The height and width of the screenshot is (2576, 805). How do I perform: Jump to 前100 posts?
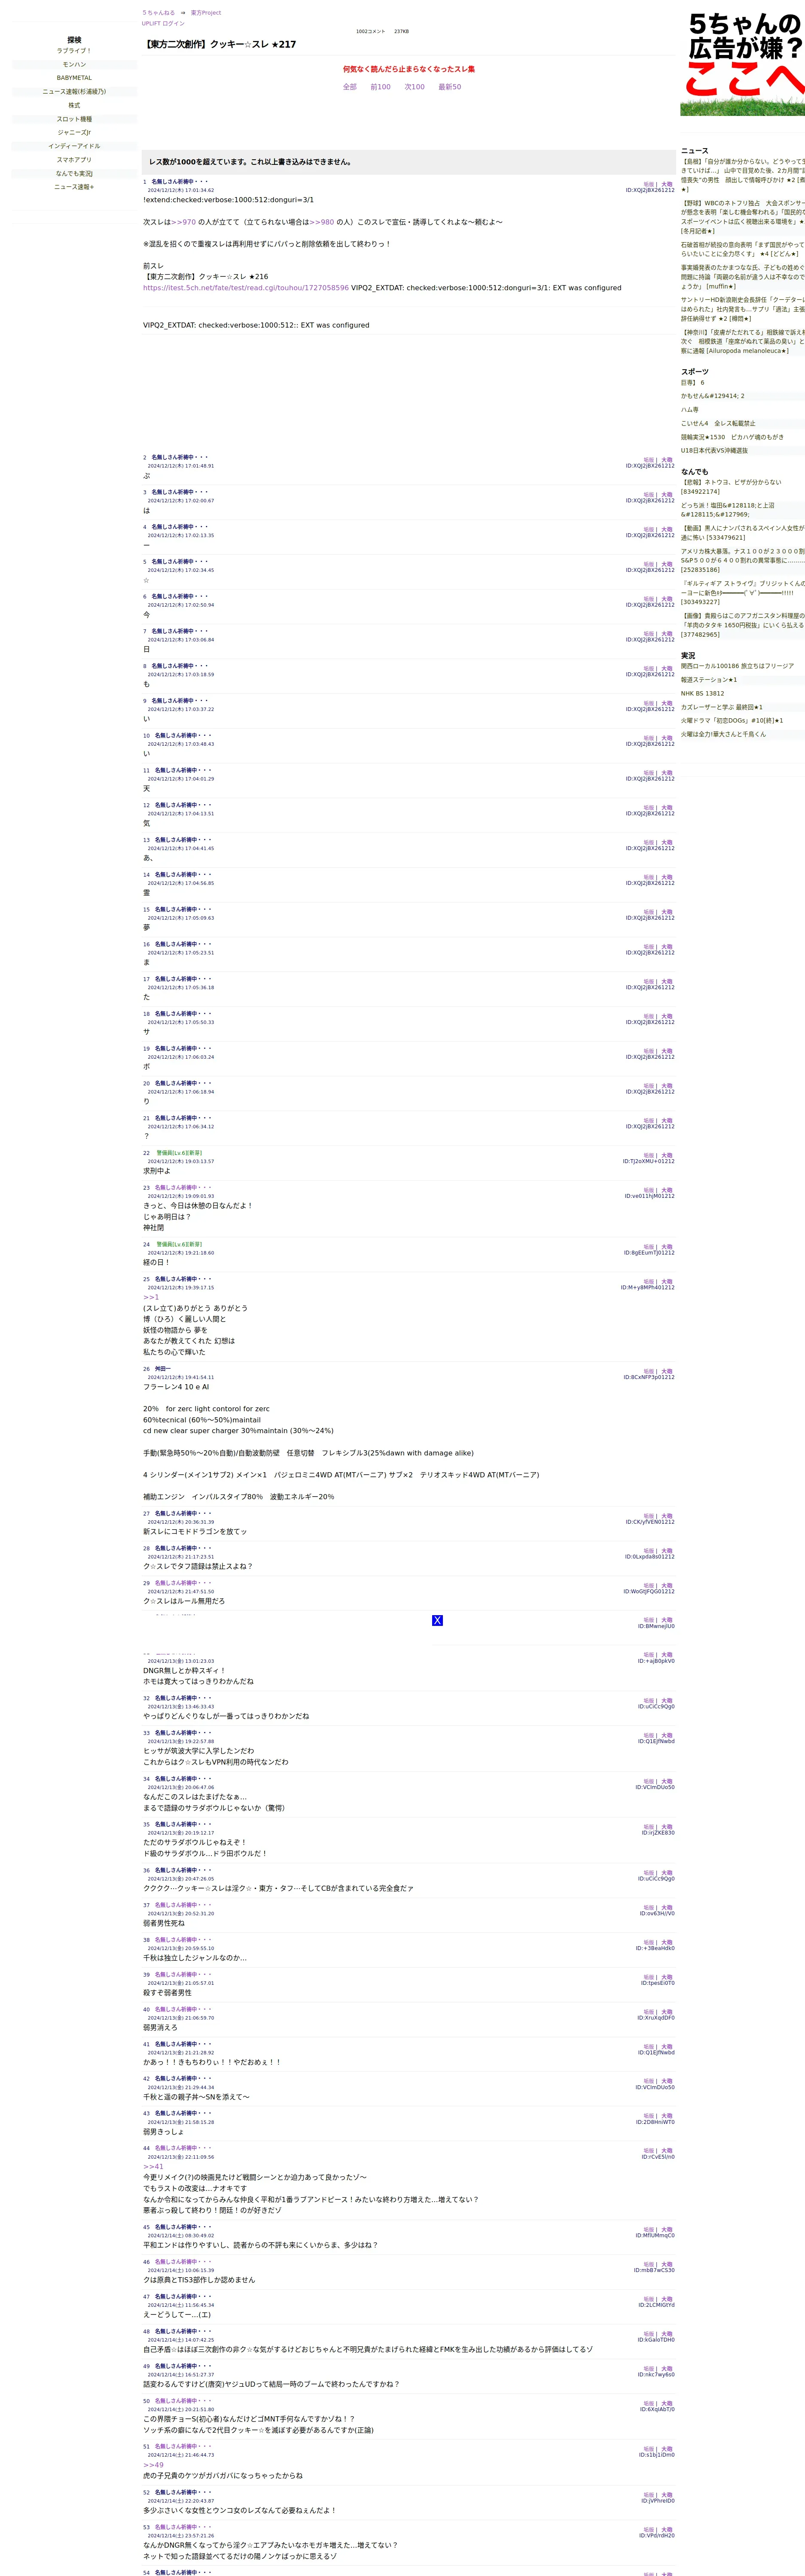point(380,87)
